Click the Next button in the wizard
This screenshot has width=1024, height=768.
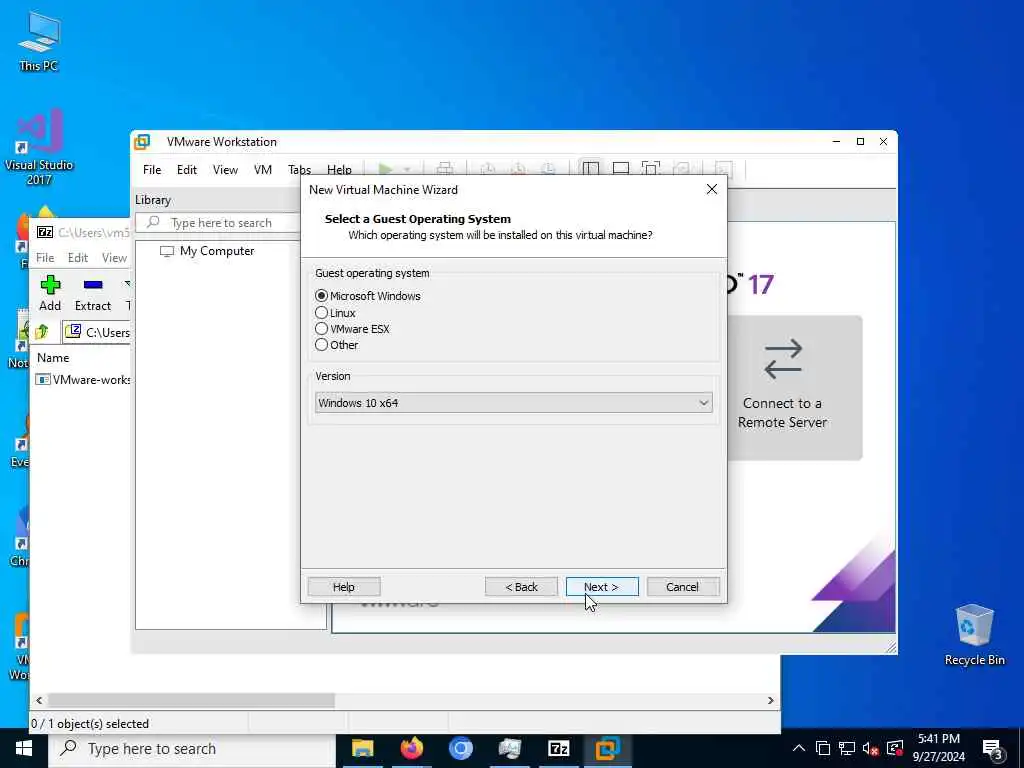tap(601, 586)
